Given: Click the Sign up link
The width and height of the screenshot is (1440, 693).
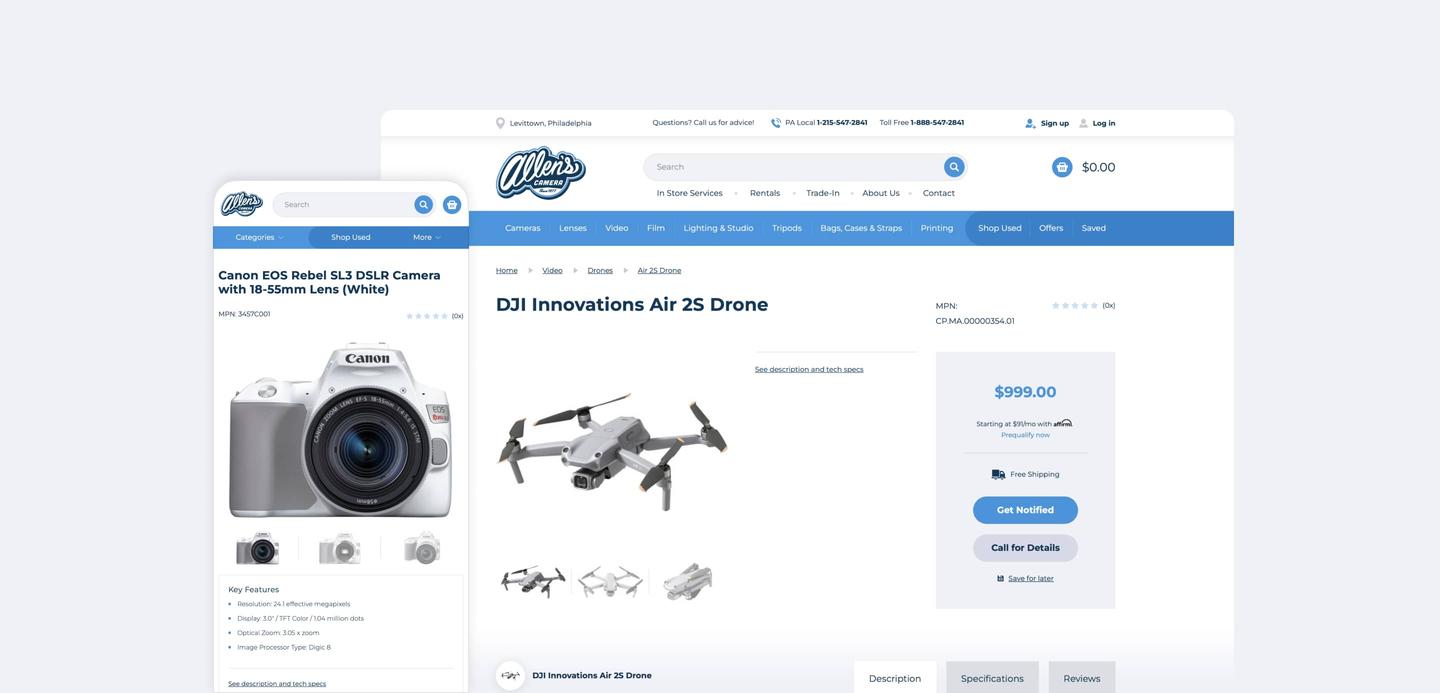Looking at the screenshot, I should [1055, 123].
